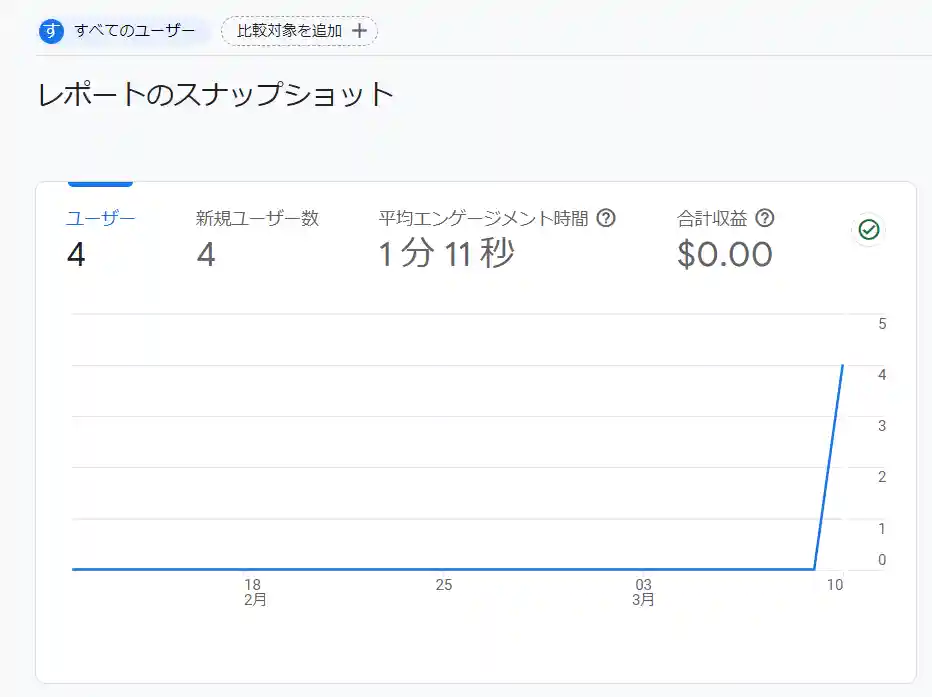
Task: Switch to the 新規ユーザー数 metric tab
Action: tap(257, 218)
